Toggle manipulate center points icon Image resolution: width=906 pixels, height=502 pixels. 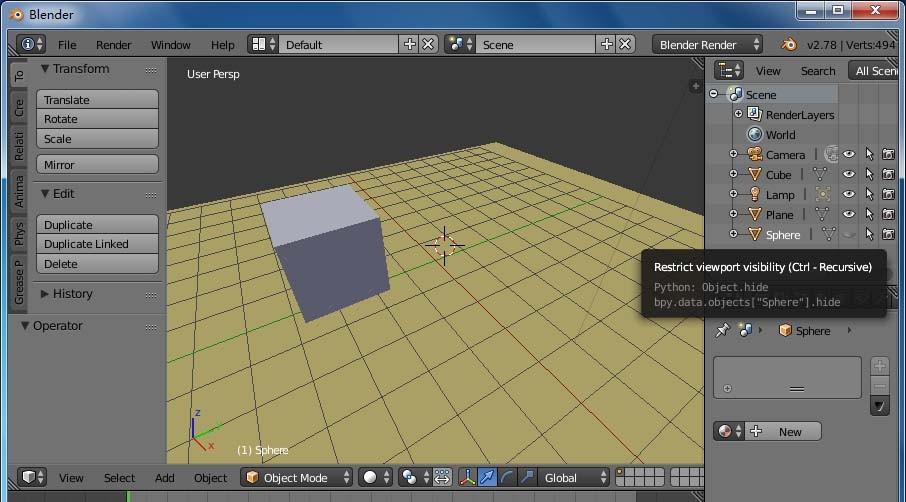click(442, 477)
